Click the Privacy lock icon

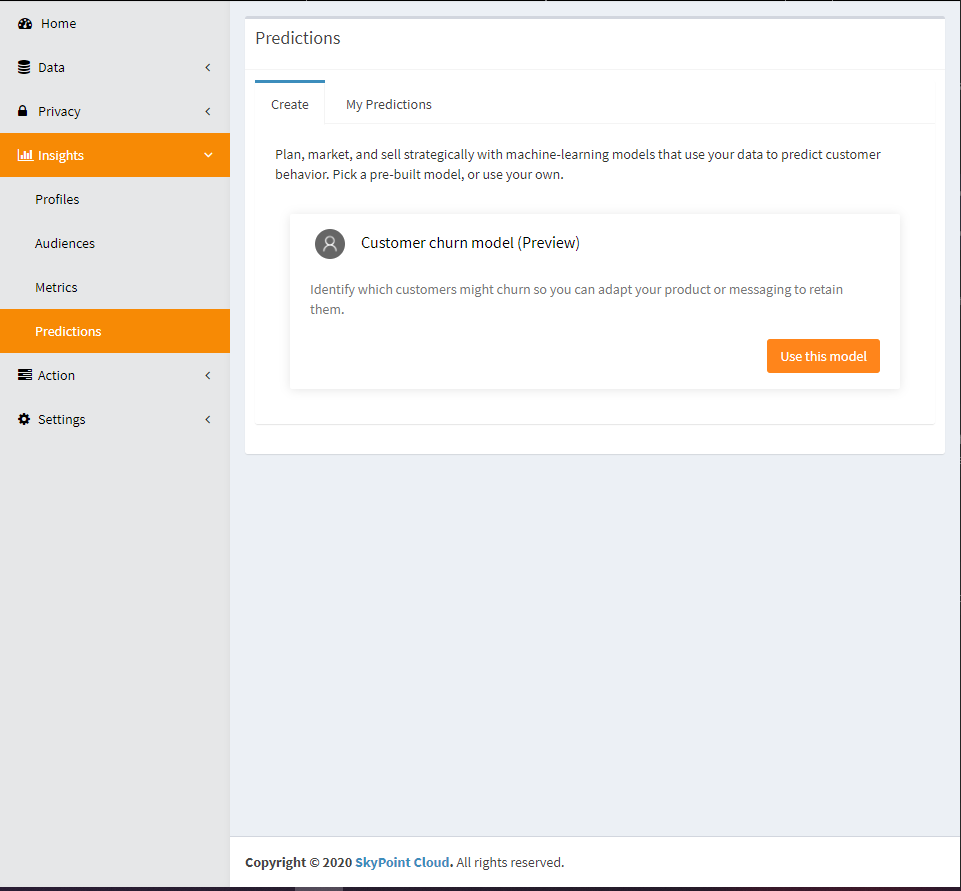(23, 111)
